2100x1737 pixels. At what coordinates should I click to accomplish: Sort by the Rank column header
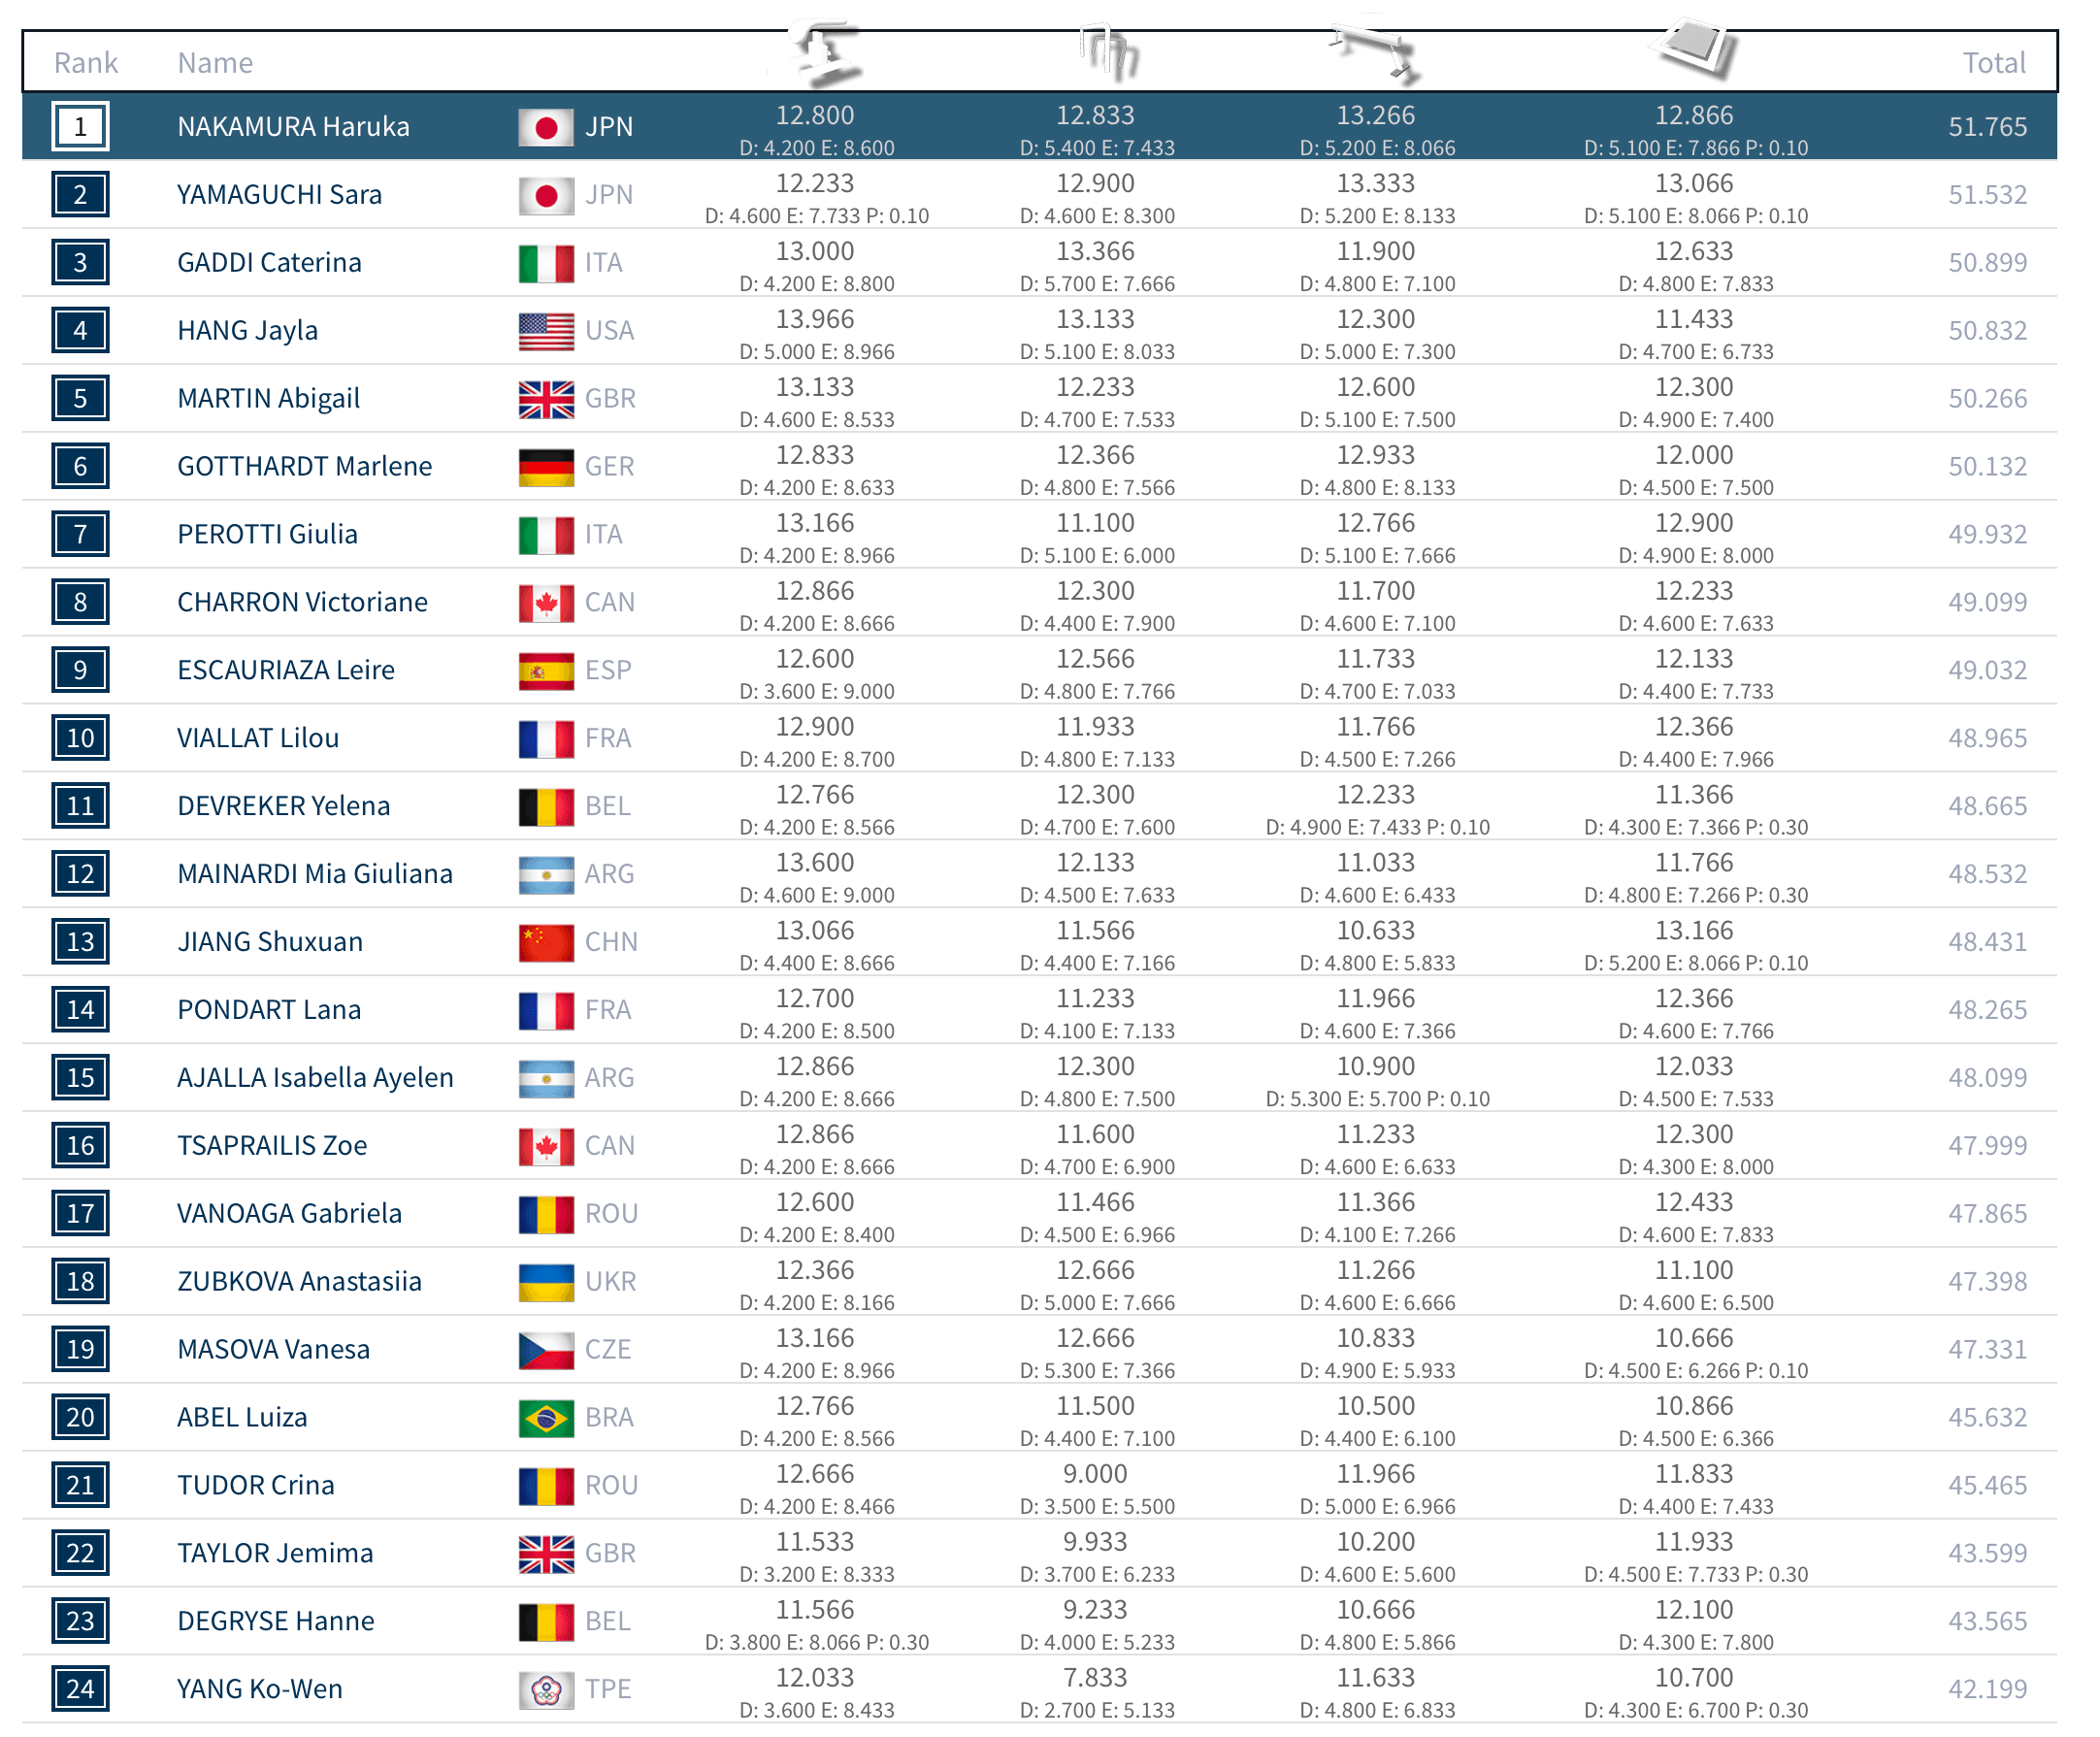click(x=86, y=63)
